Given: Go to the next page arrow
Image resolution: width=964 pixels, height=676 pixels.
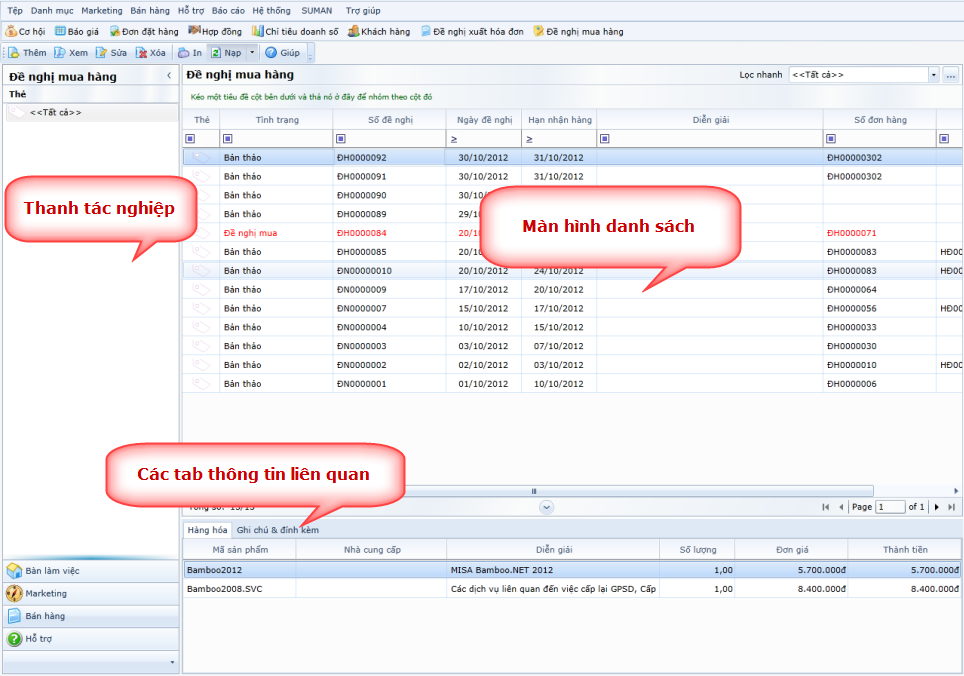Looking at the screenshot, I should (x=936, y=507).
